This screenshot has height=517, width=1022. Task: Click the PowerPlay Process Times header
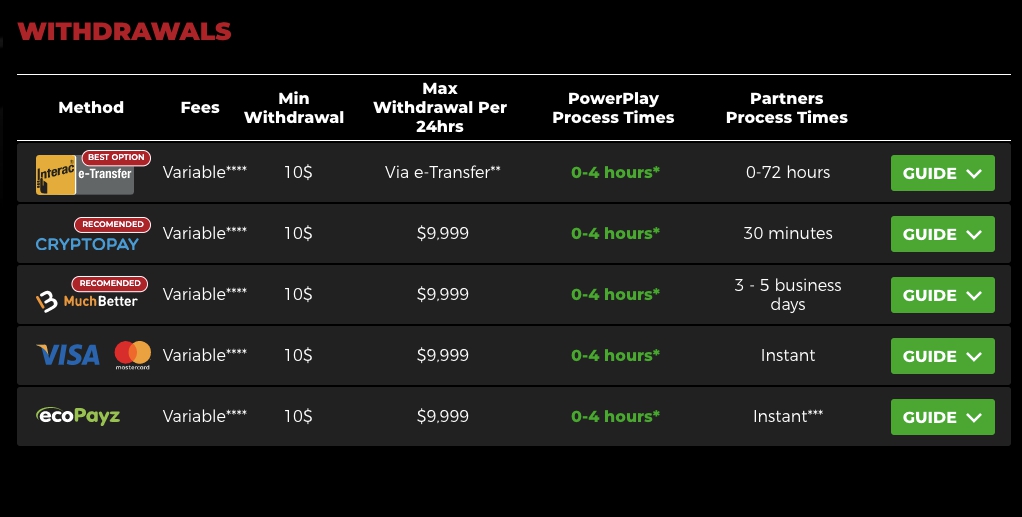click(613, 108)
